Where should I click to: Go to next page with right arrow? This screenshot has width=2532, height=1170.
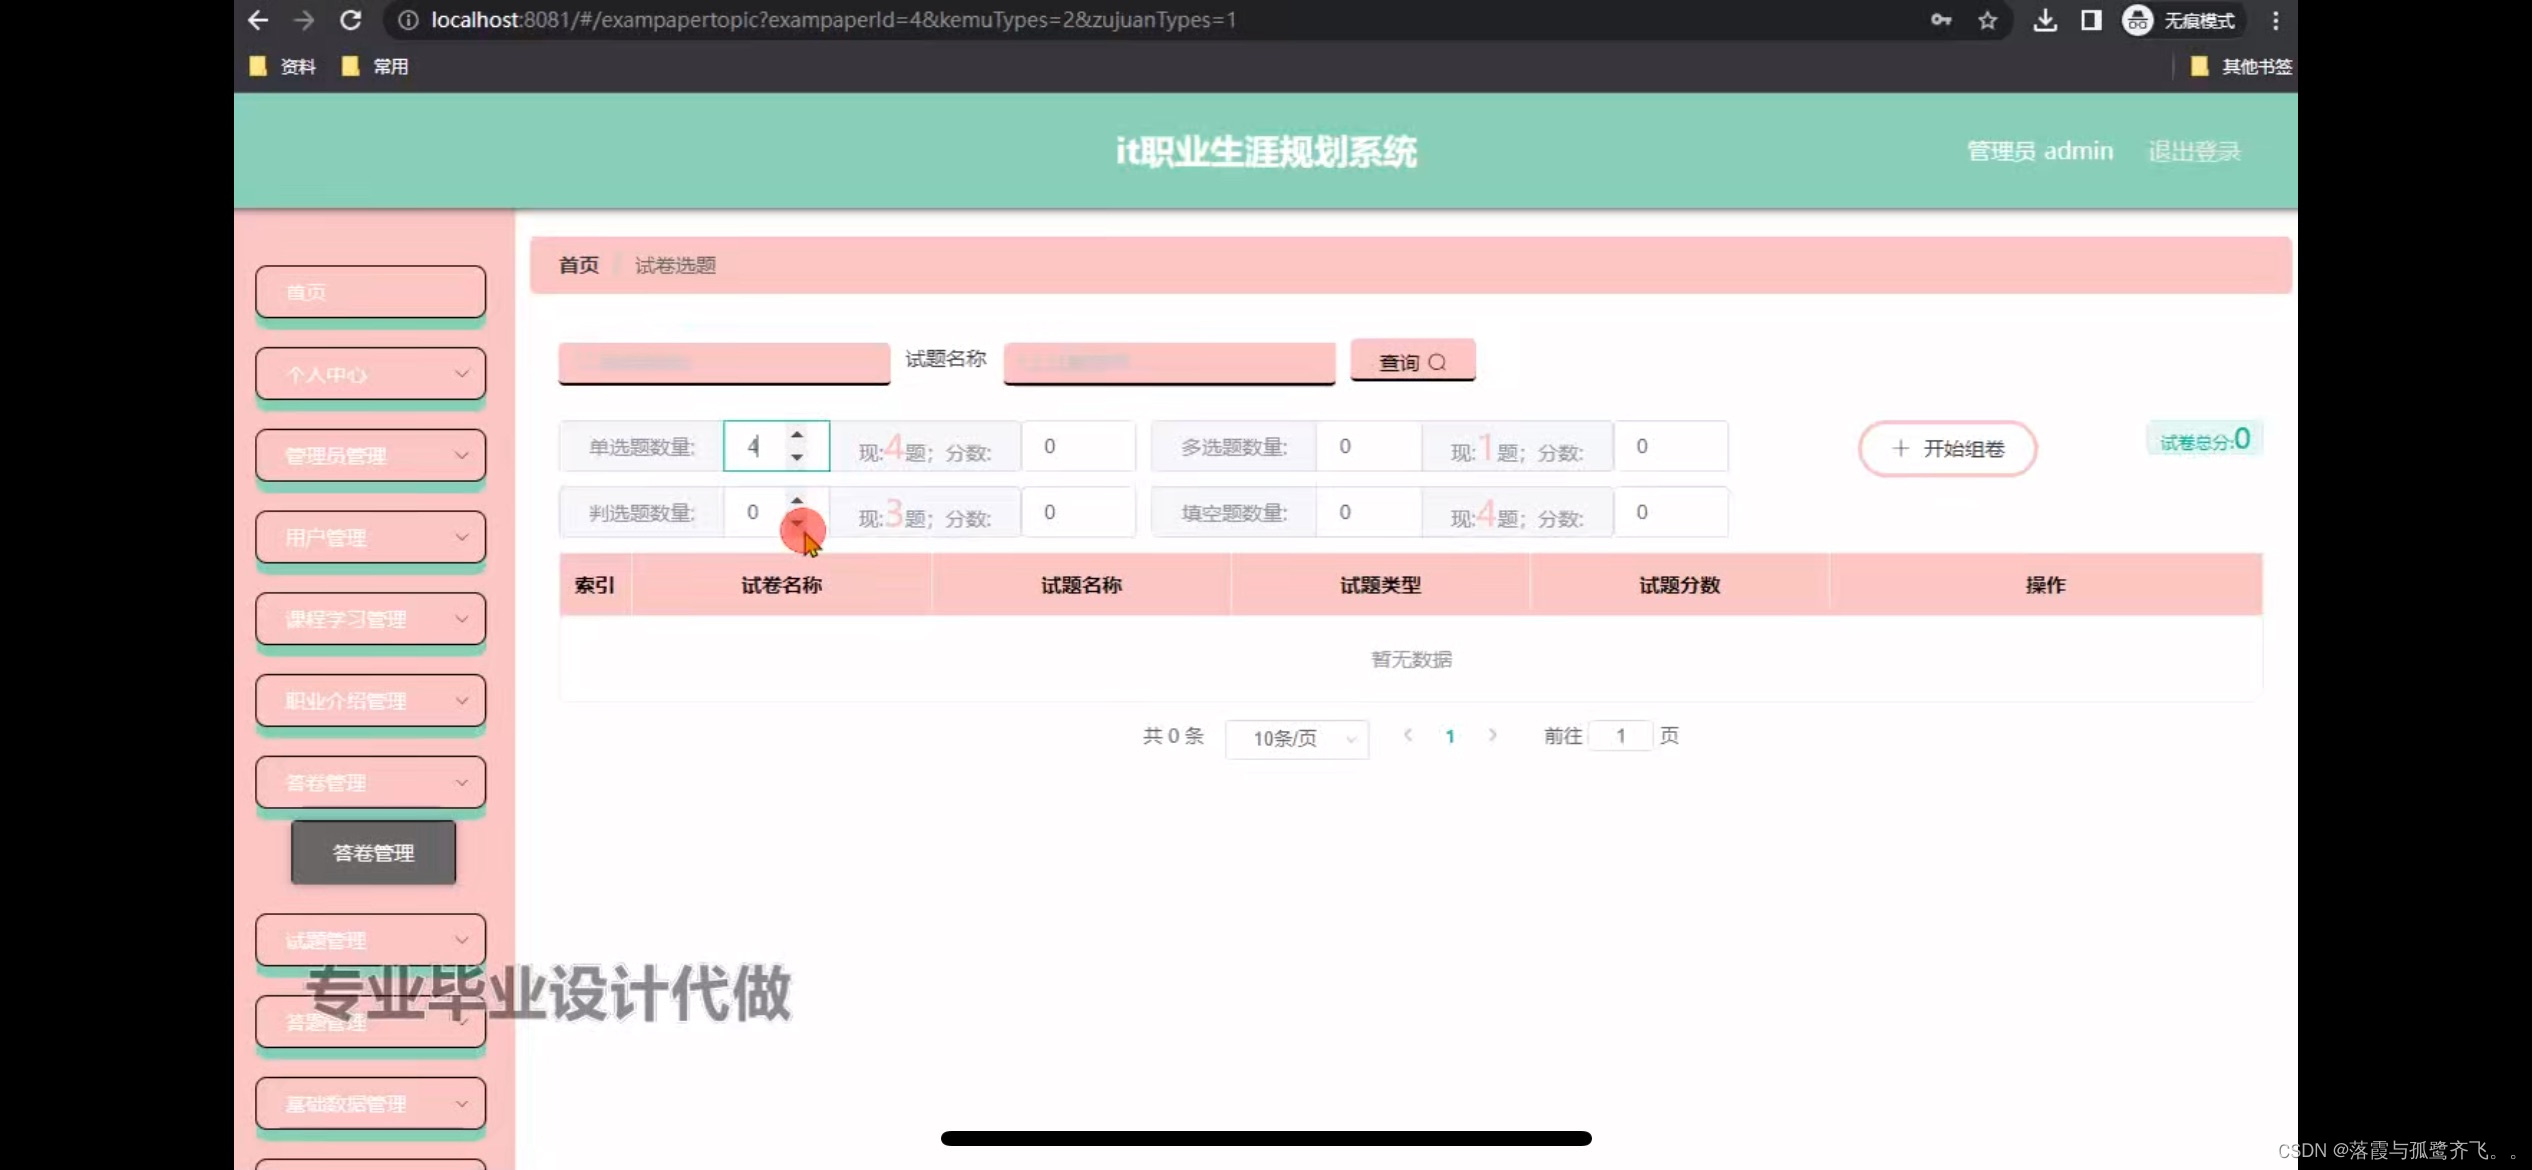[1493, 735]
